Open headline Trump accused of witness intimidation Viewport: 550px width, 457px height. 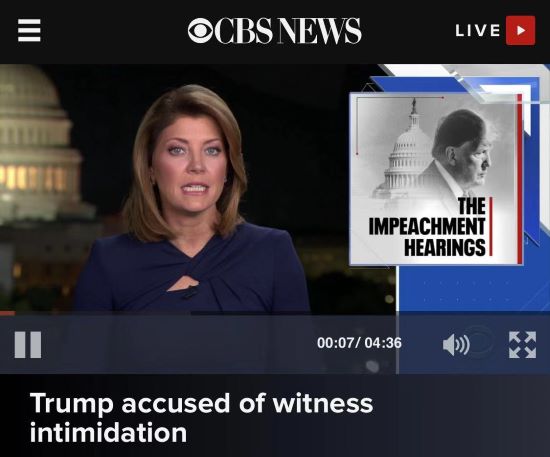pyautogui.click(x=201, y=418)
